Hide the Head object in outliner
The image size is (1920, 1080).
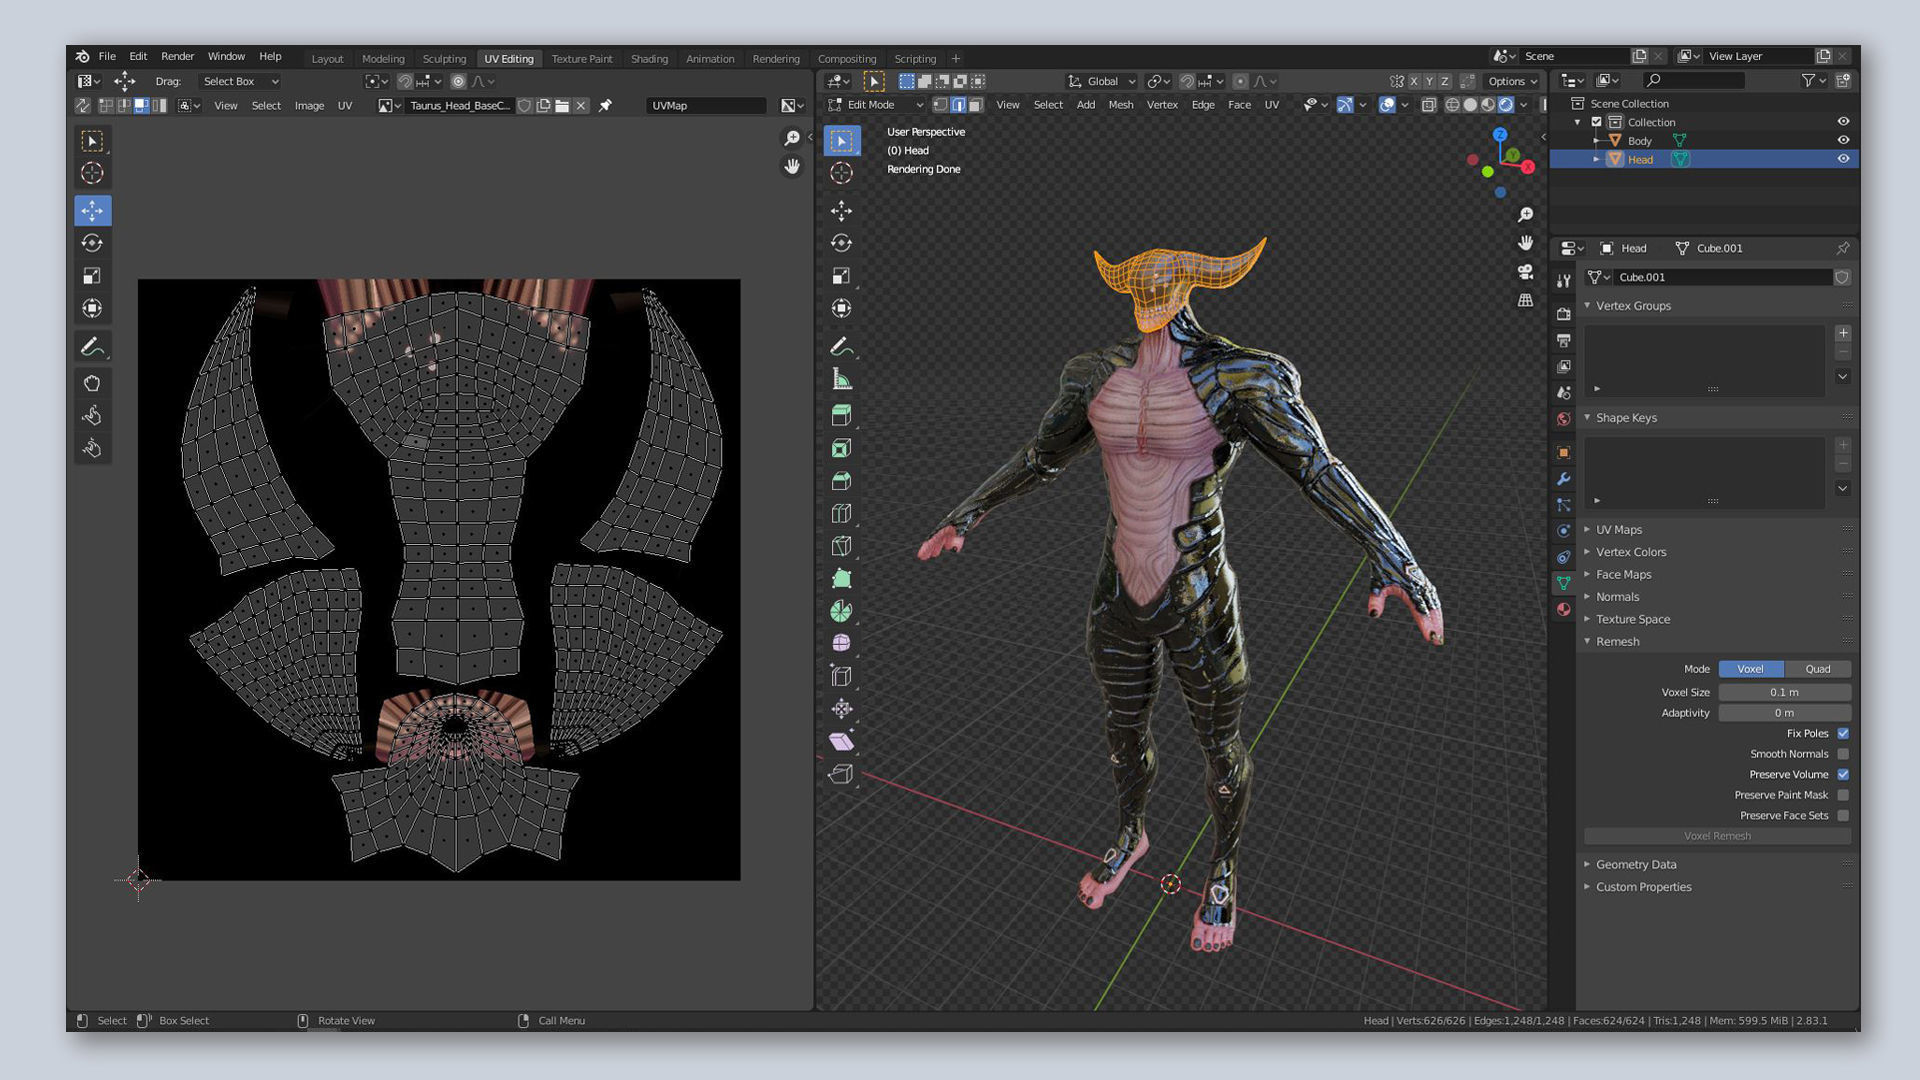(1843, 159)
